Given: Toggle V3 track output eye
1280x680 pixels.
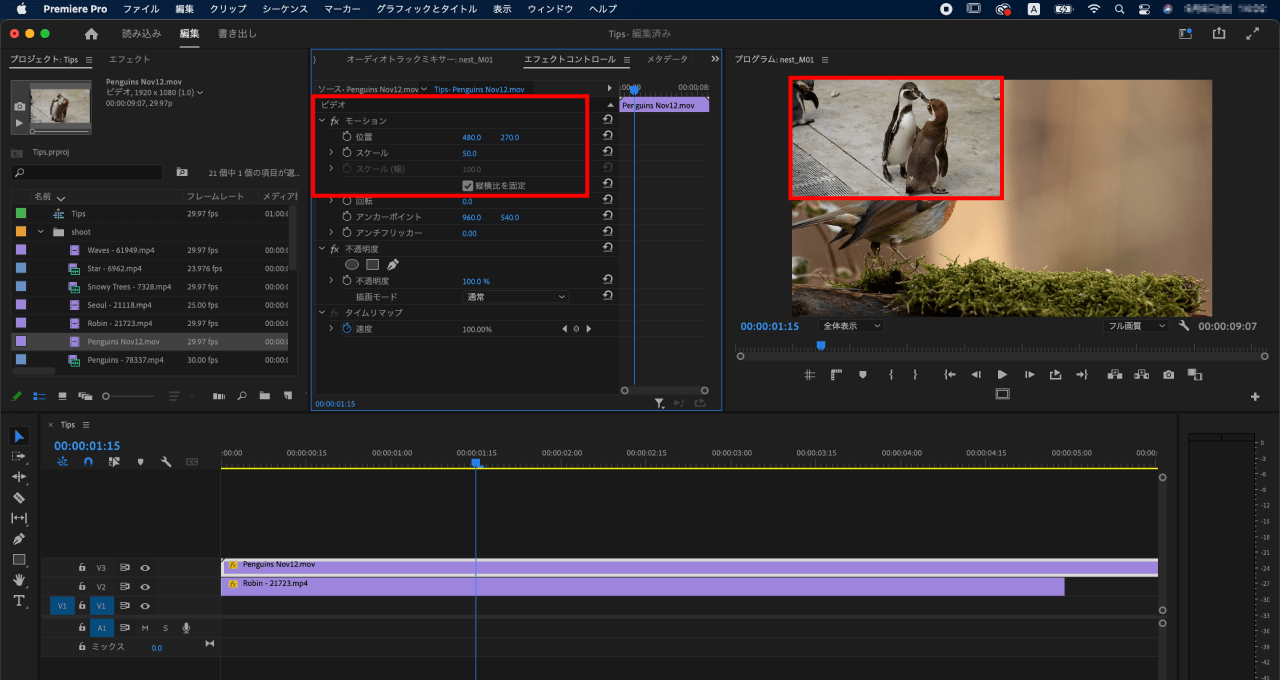Looking at the screenshot, I should point(145,567).
